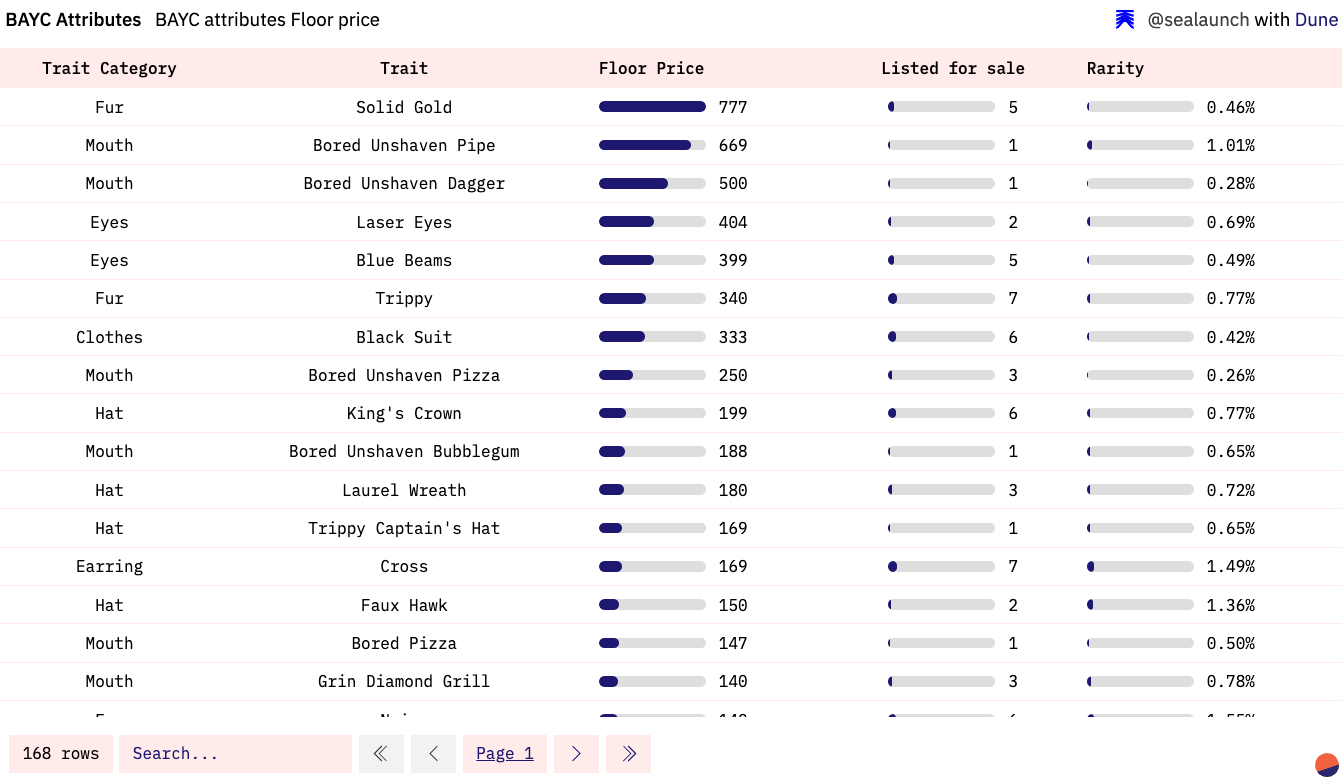1342x778 pixels.
Task: Click the Dune logo in the header
Action: pos(1124,19)
